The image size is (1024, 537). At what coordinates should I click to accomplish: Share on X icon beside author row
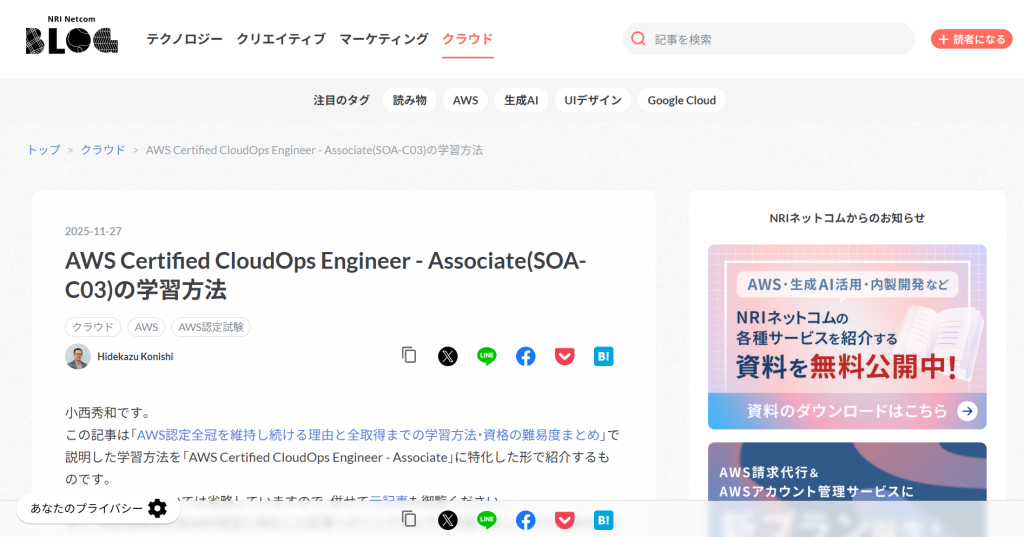click(447, 356)
